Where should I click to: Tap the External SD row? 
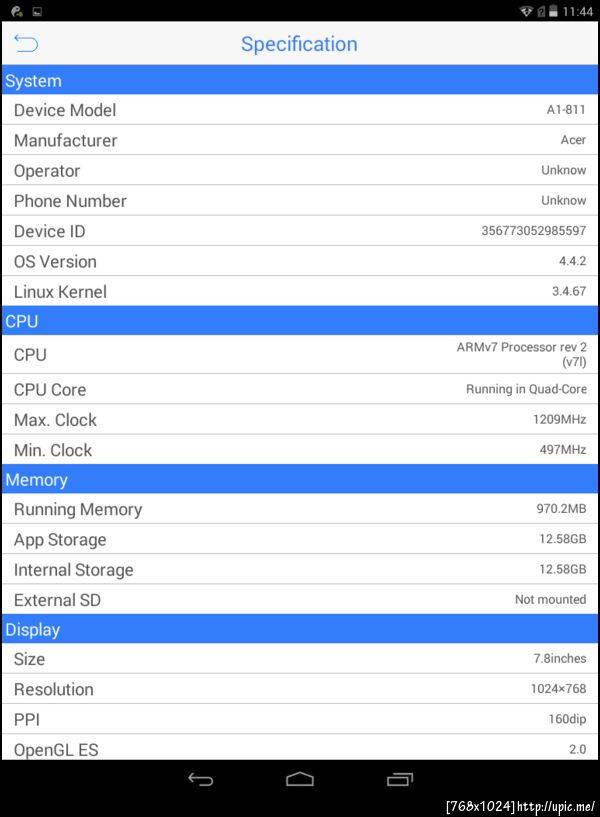pos(300,600)
